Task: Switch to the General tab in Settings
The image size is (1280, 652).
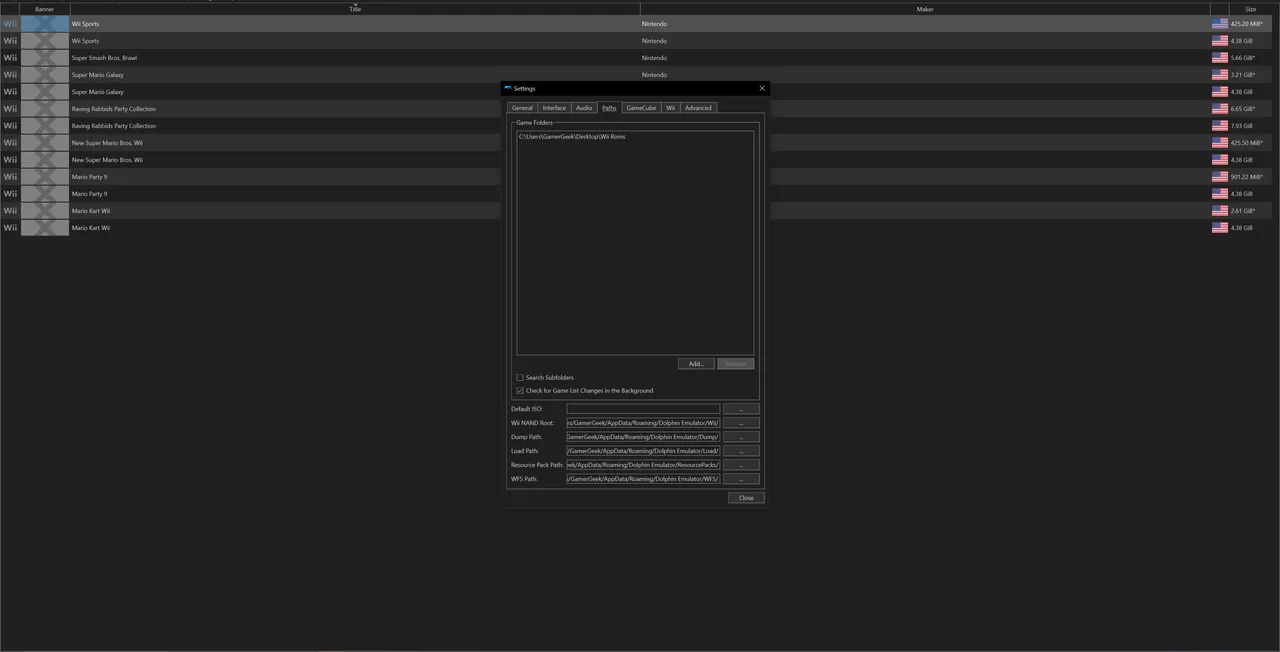Action: [522, 108]
